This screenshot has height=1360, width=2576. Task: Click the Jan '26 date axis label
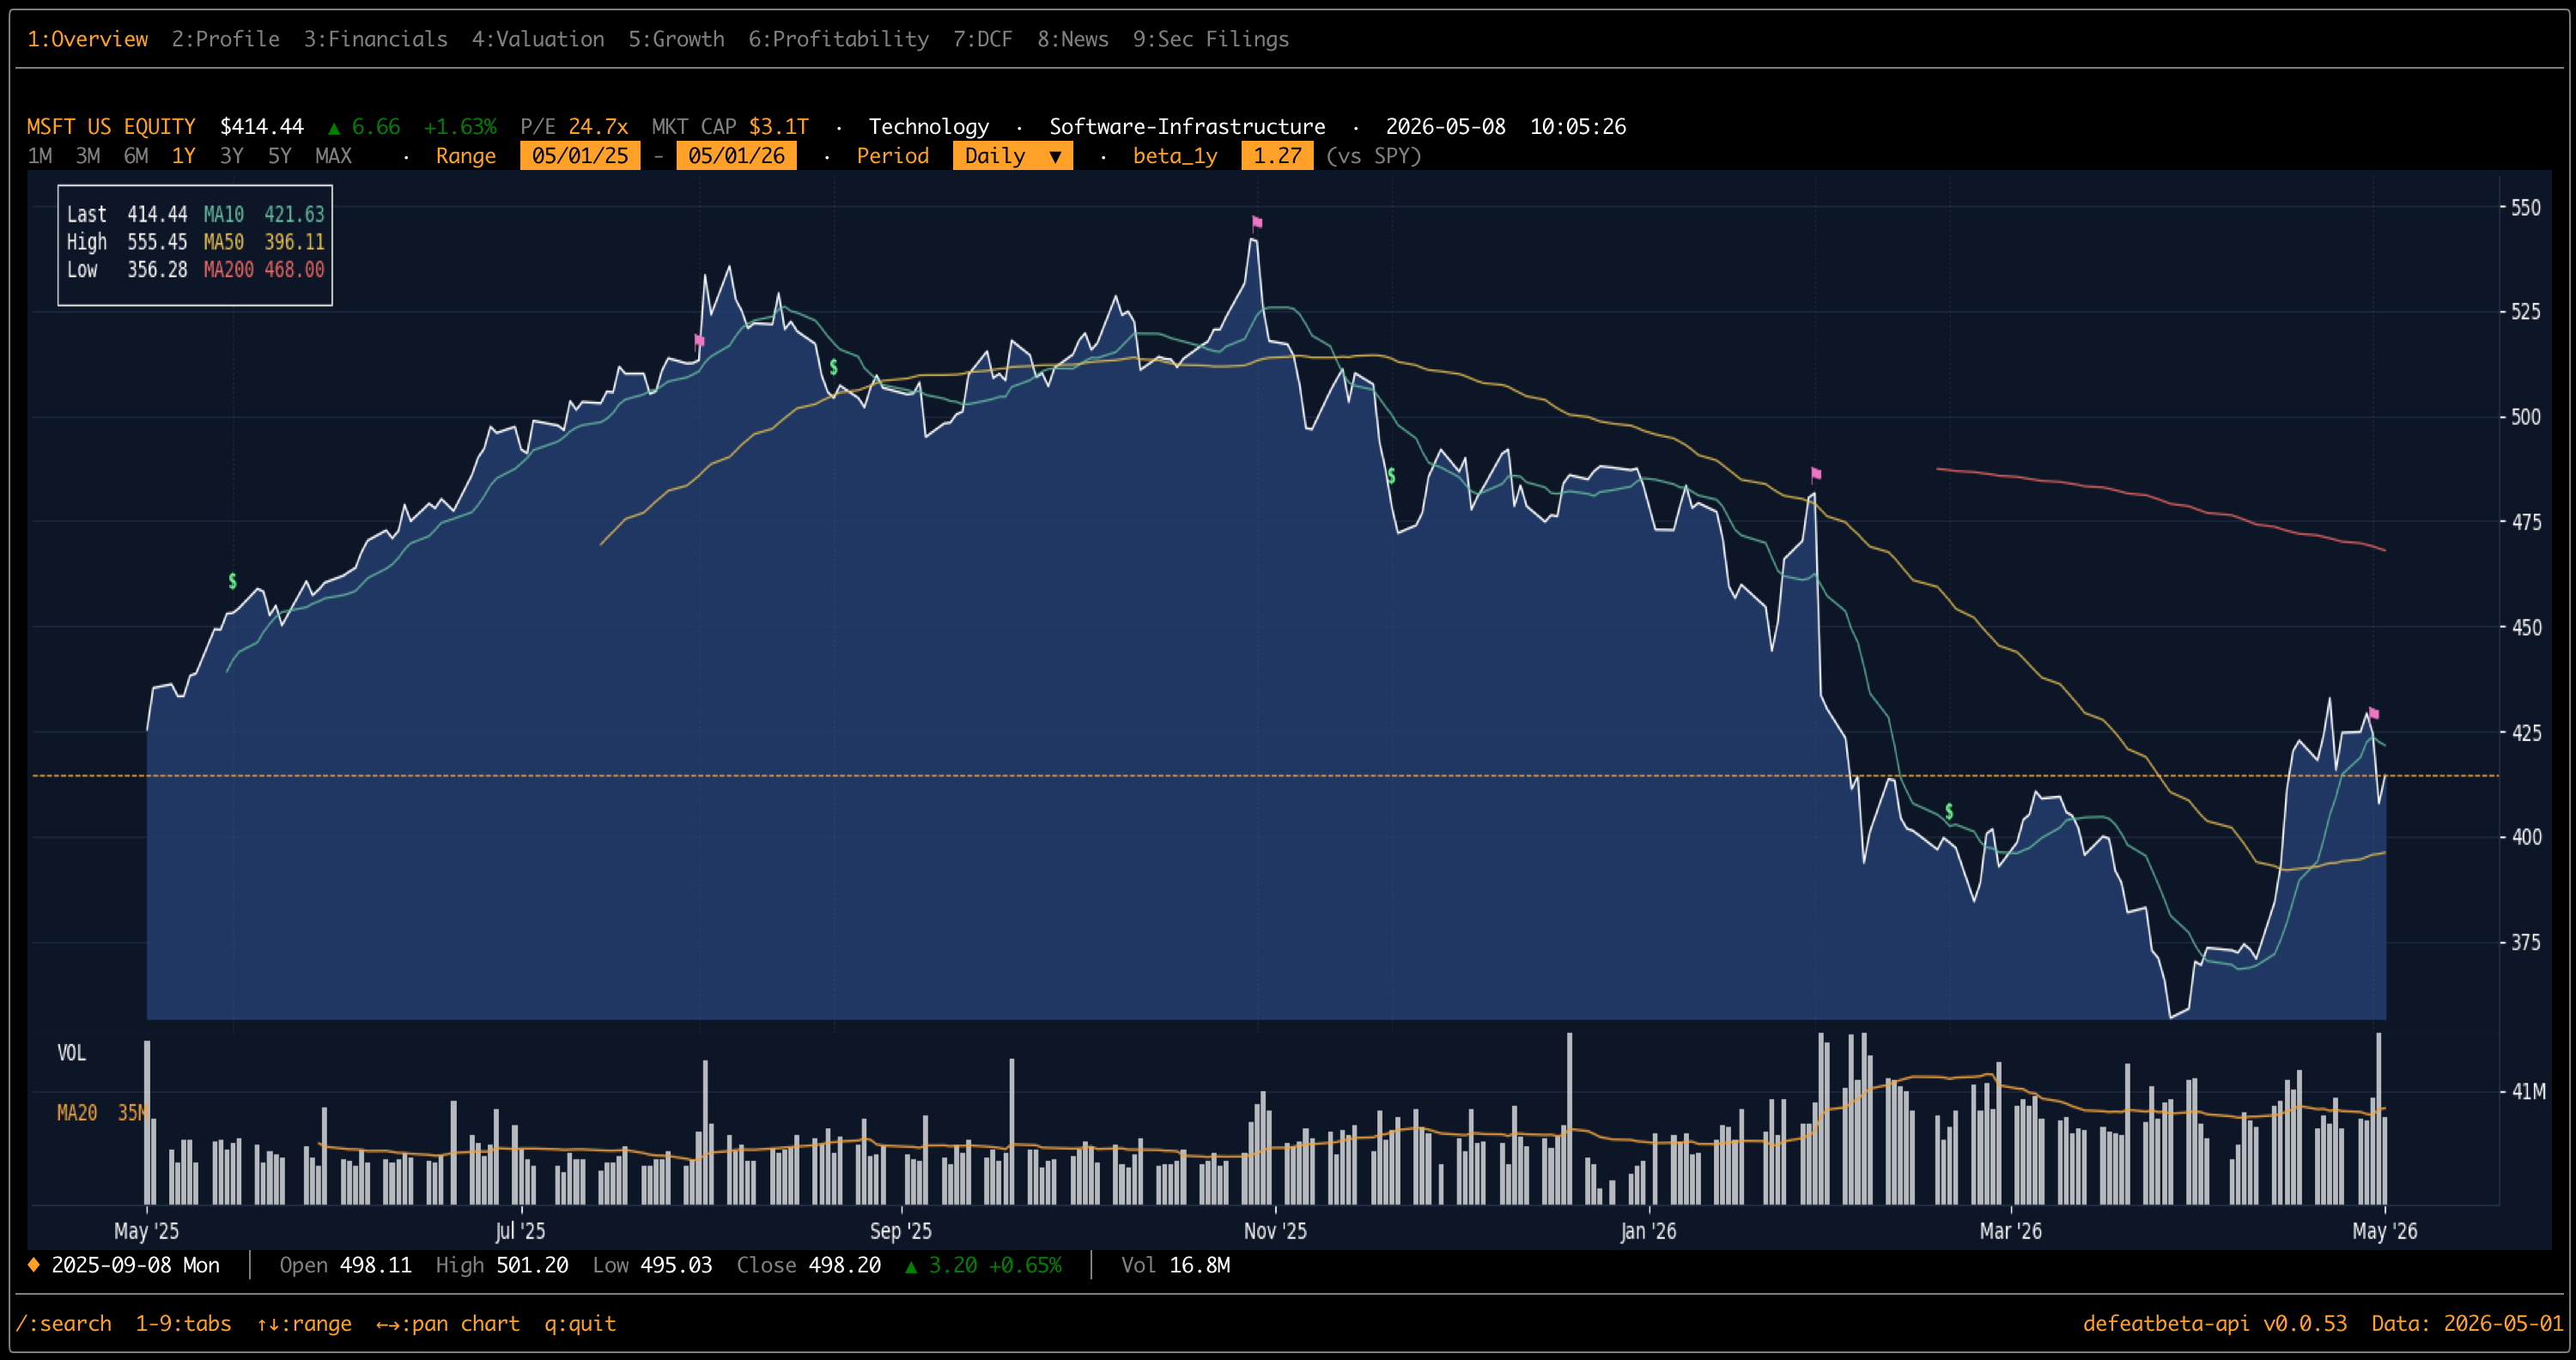click(x=1648, y=1231)
